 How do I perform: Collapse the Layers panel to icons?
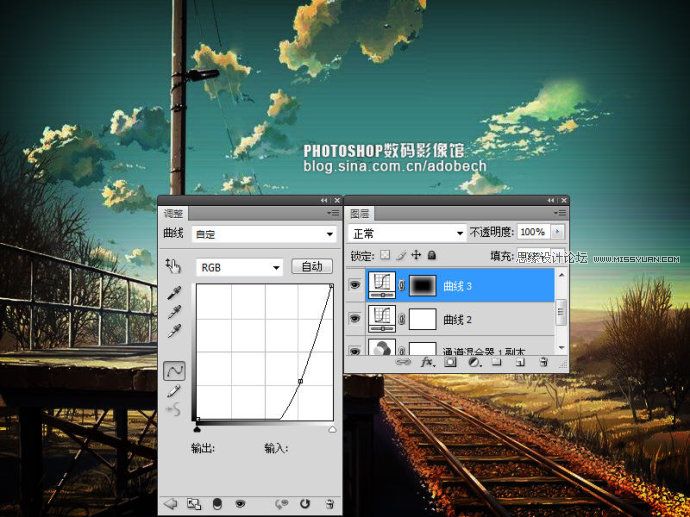tap(551, 200)
